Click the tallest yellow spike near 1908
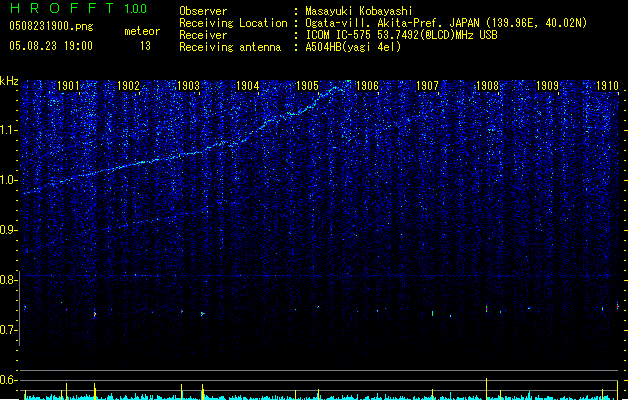The width and height of the screenshot is (629, 400). point(487,389)
